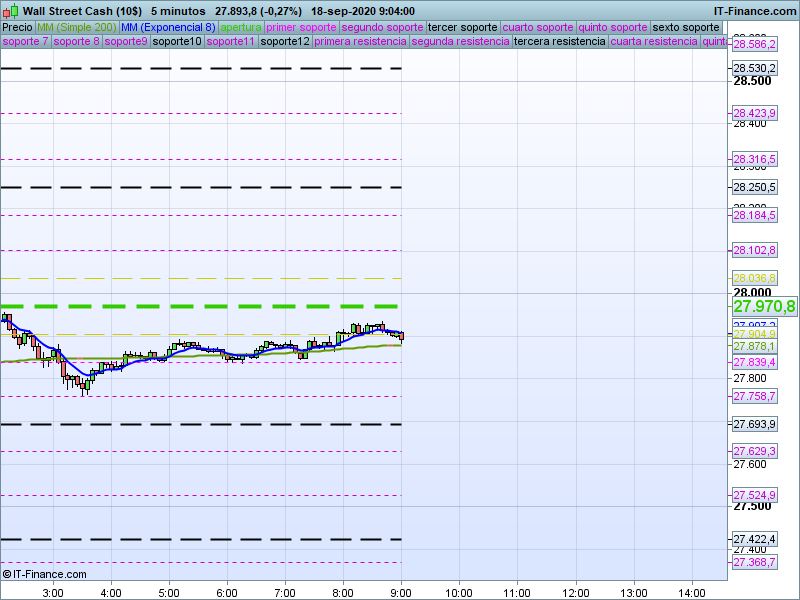Click the magenta 27.368,7 price tag
This screenshot has width=800, height=600.
[754, 562]
